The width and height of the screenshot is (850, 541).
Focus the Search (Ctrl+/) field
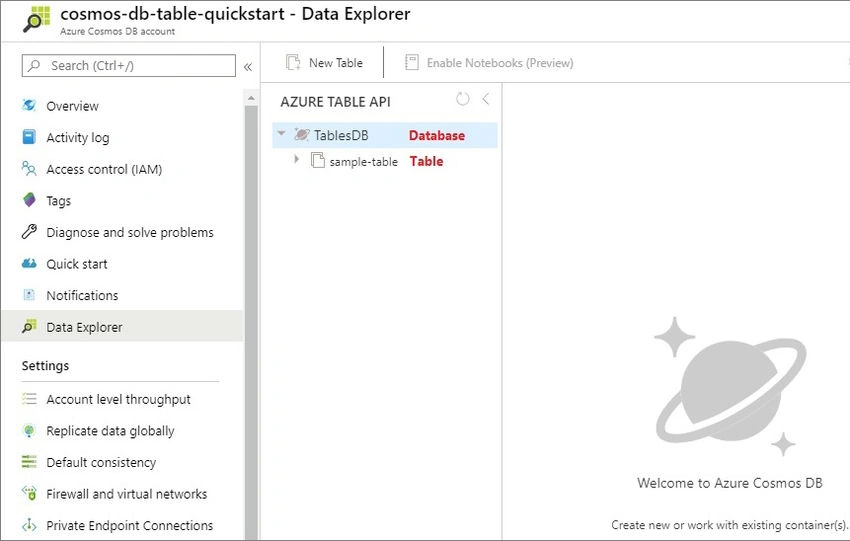128,66
